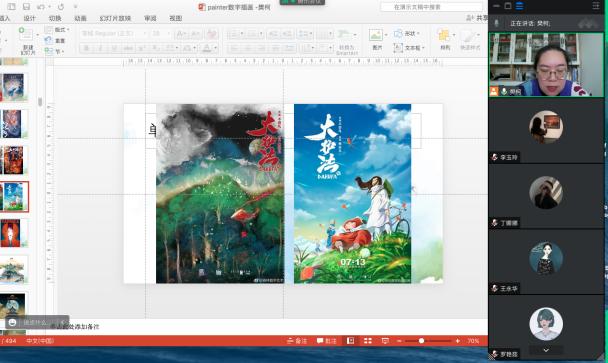Click the New Slide (新建幻灯片) icon
Screen dimensions: 608x363
[26, 35]
